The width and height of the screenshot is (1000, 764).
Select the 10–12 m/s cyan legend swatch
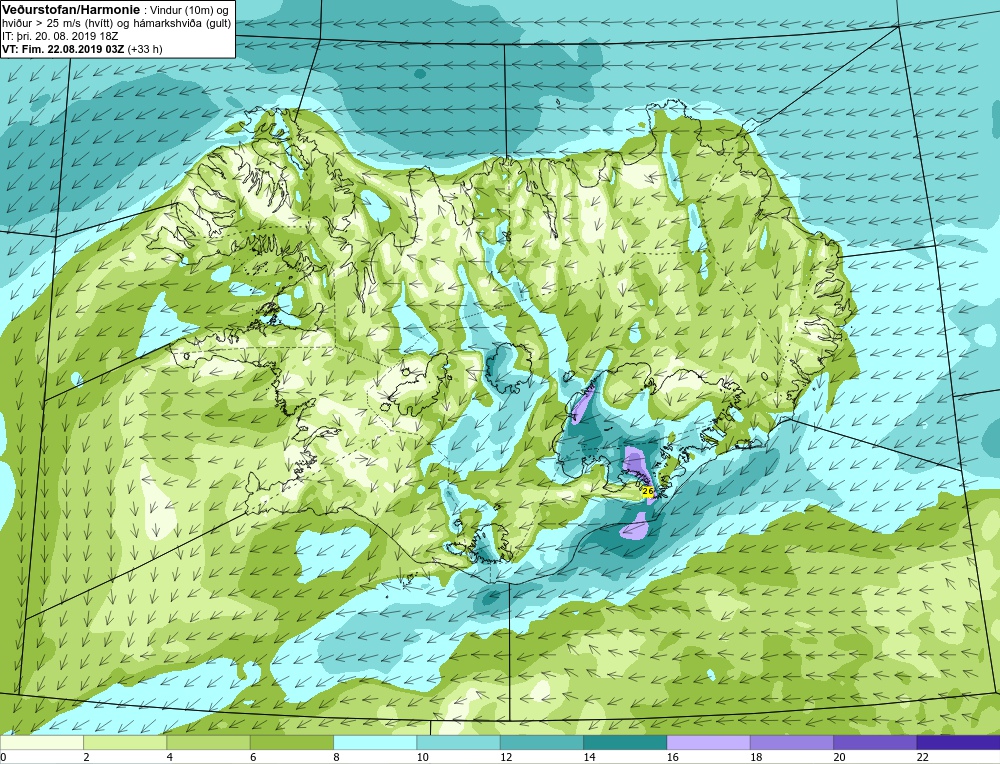(459, 742)
